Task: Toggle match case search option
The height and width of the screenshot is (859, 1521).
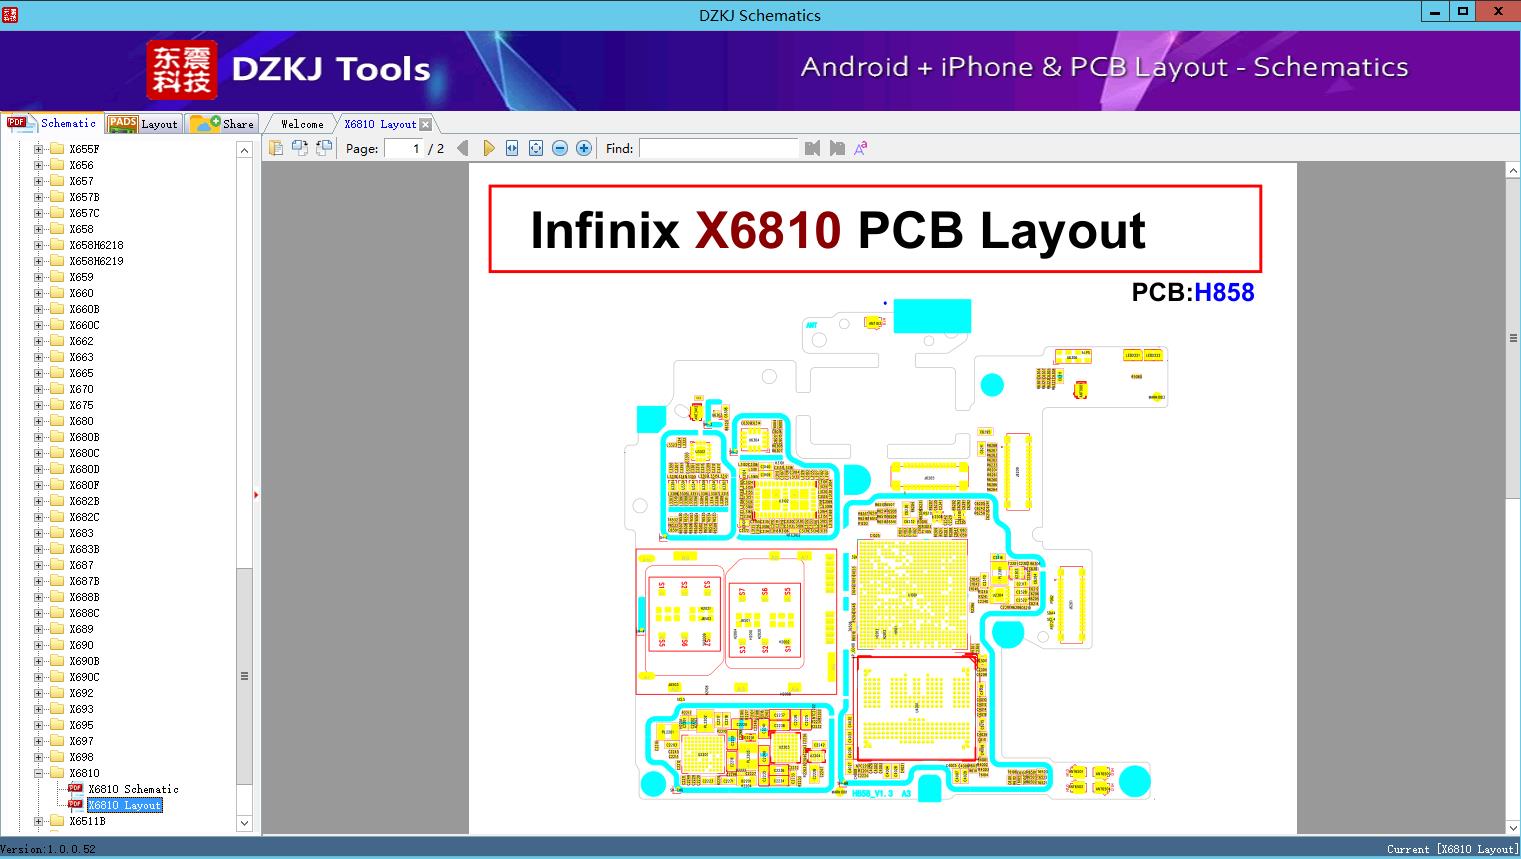Action: click(x=860, y=148)
